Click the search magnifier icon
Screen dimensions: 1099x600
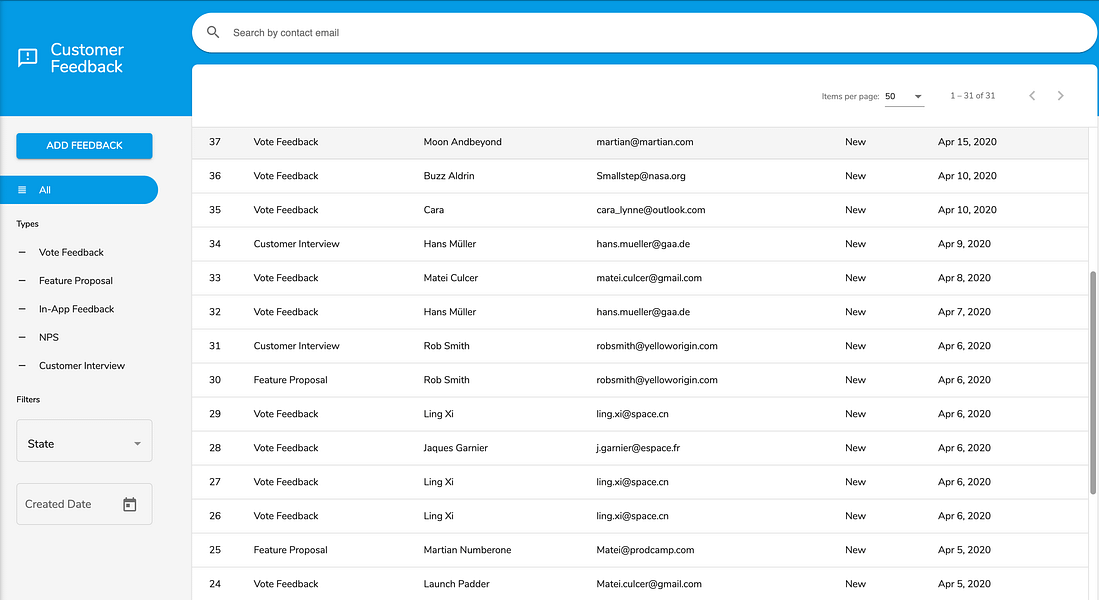213,32
